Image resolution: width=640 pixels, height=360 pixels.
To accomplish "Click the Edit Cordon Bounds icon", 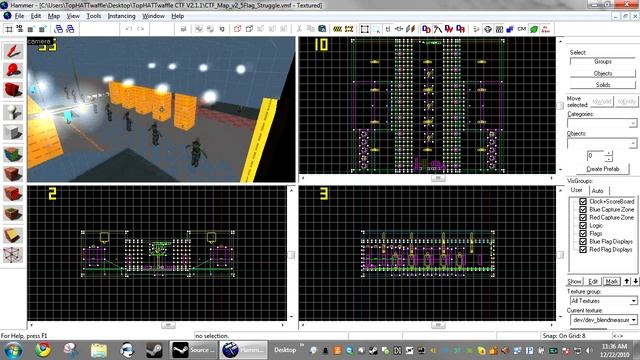I will coord(349,29).
